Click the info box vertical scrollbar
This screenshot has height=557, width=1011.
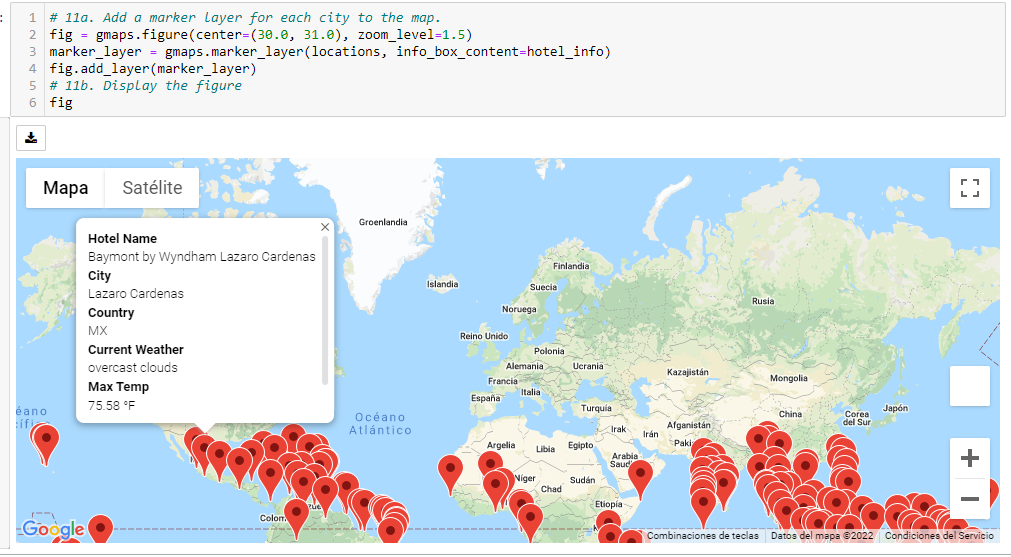tap(325, 311)
